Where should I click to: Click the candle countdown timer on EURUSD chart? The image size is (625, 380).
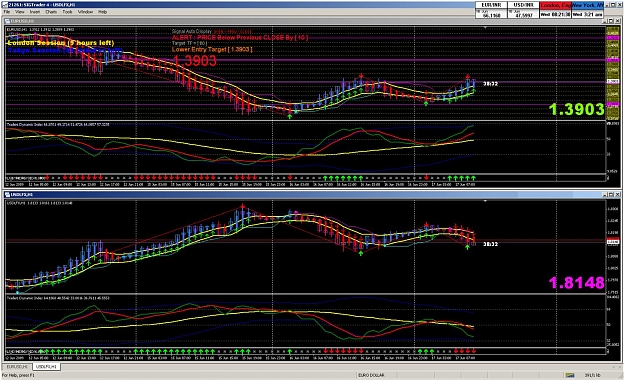coord(490,84)
